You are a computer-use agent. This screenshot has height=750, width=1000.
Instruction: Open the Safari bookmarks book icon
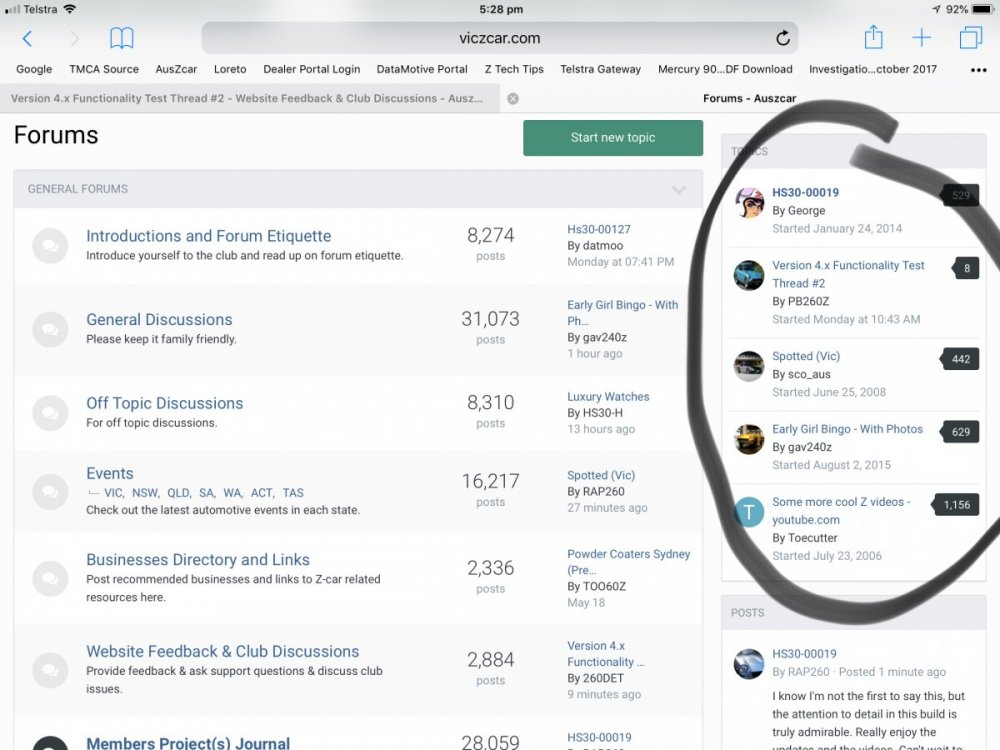tap(122, 39)
